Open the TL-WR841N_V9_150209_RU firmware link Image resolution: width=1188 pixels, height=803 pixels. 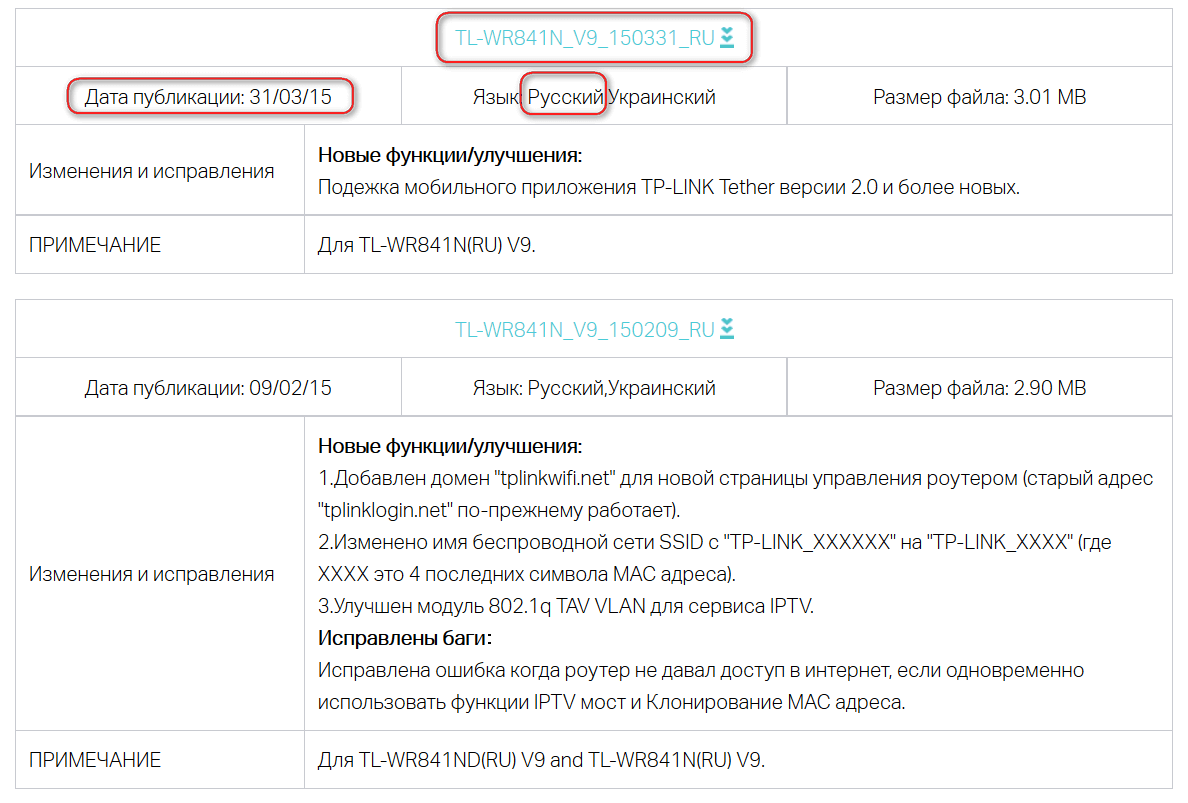coord(584,329)
